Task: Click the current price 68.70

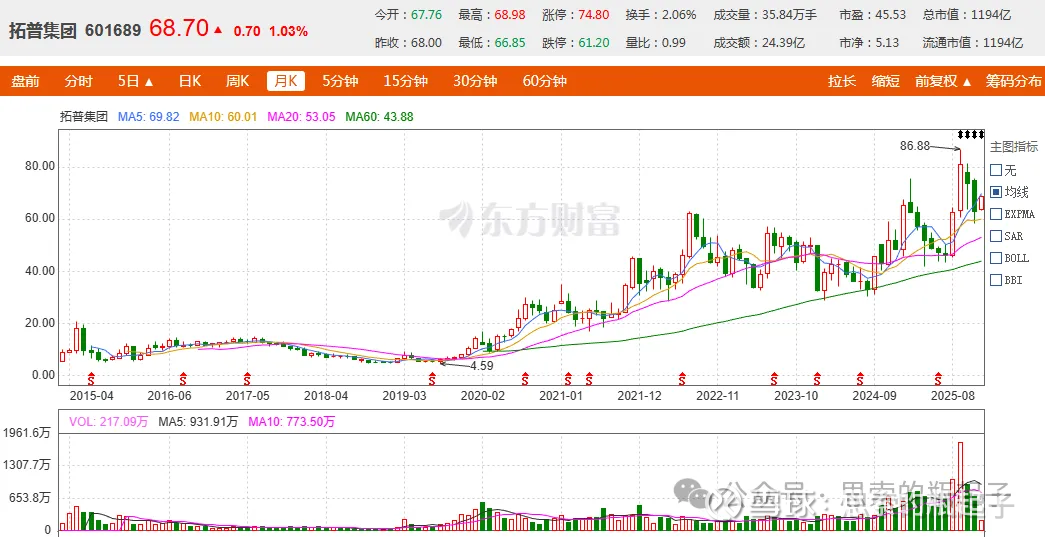Action: coord(179,28)
